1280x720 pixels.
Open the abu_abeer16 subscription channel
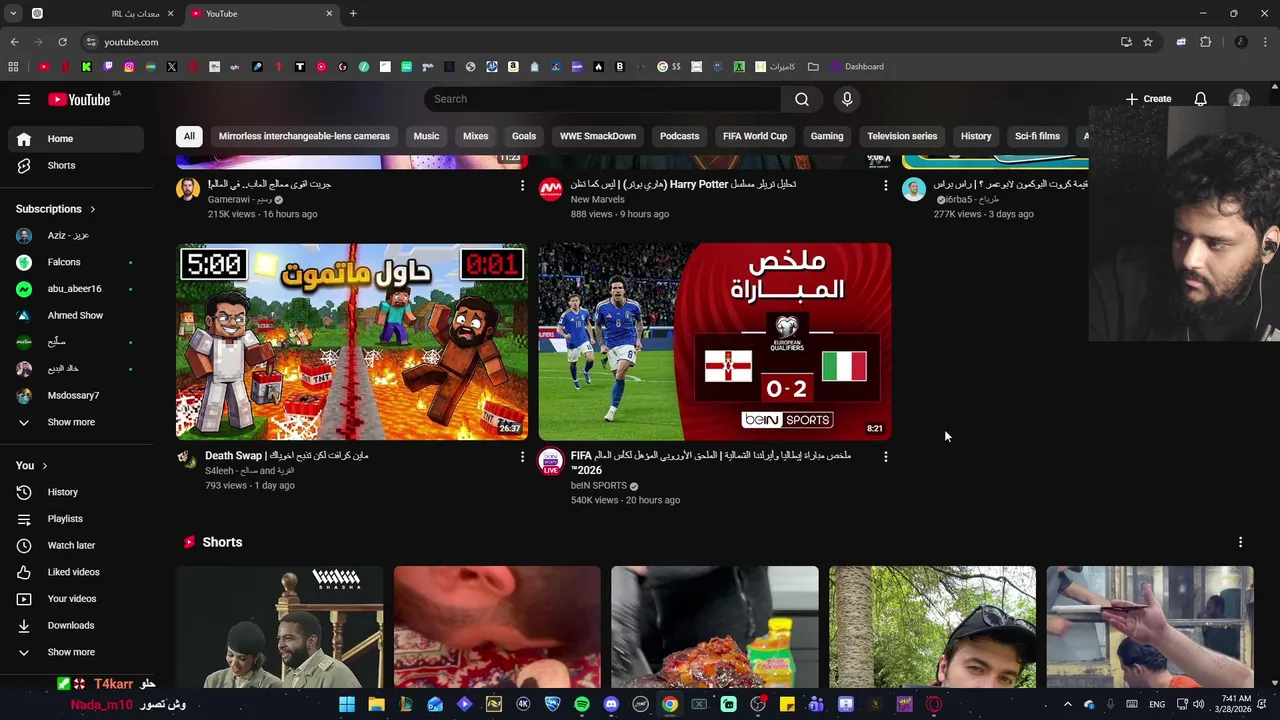(76, 289)
